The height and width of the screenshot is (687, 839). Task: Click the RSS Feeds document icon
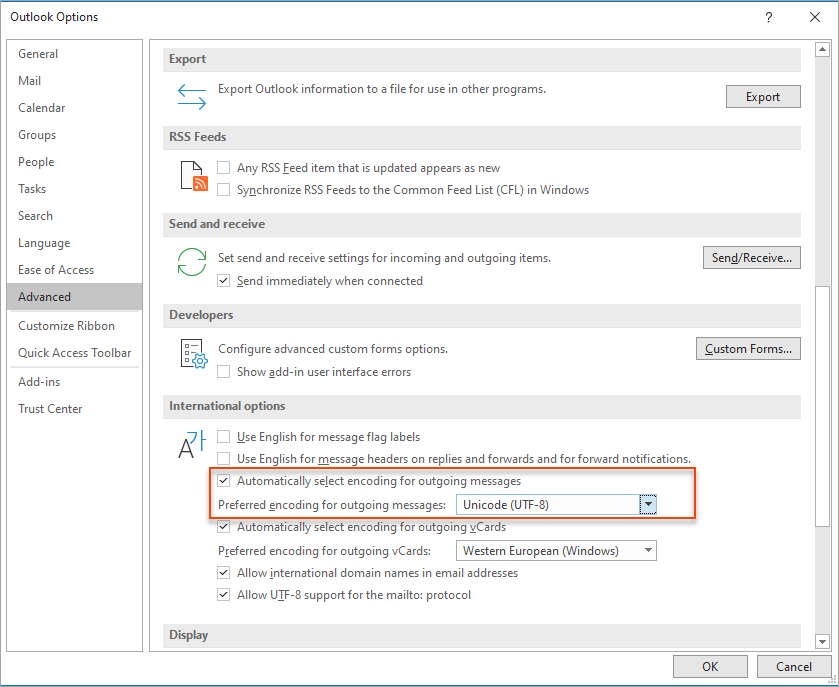pos(192,176)
